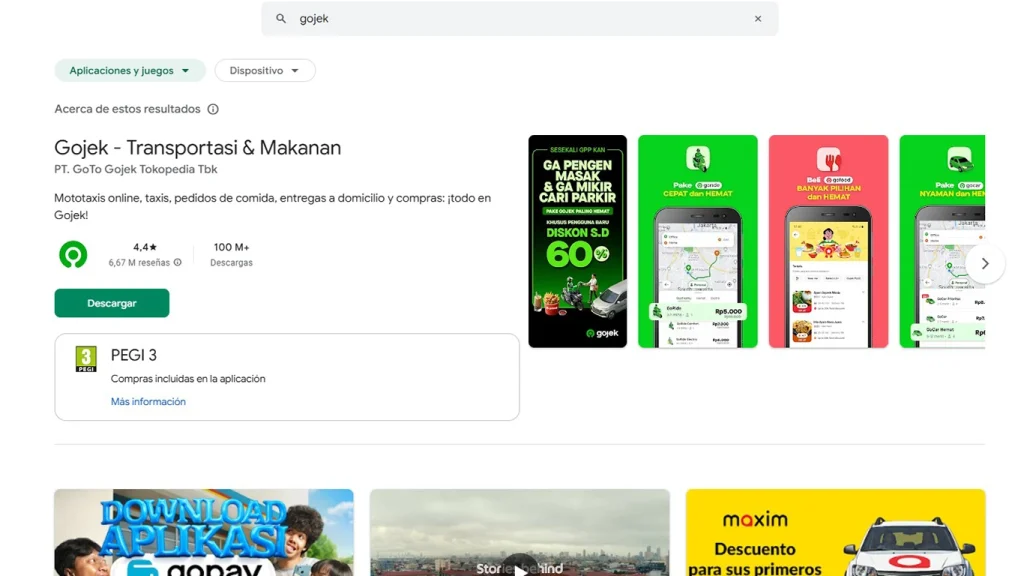Open the Diskon 60% promo screenshot

(x=577, y=241)
